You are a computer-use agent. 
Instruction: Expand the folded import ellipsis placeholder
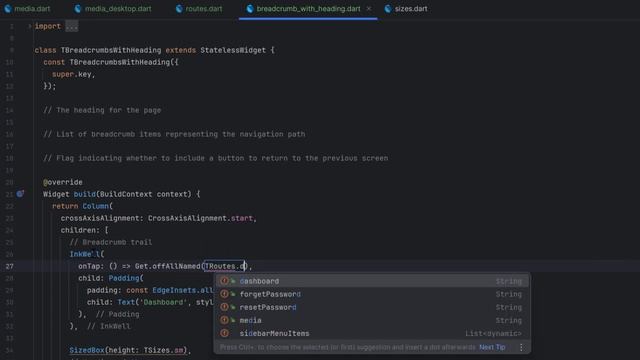72,26
